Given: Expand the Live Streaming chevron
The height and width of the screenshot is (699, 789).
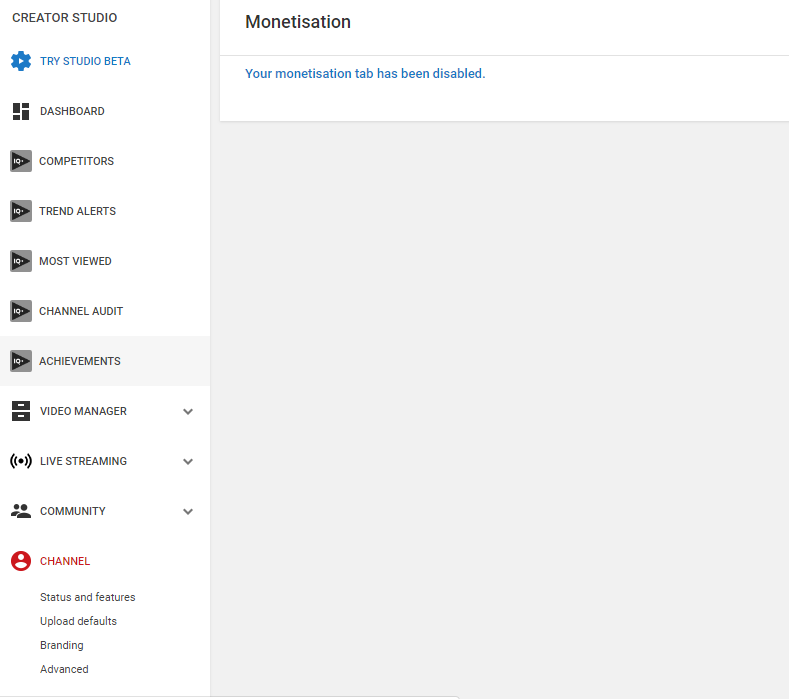Looking at the screenshot, I should pos(188,461).
